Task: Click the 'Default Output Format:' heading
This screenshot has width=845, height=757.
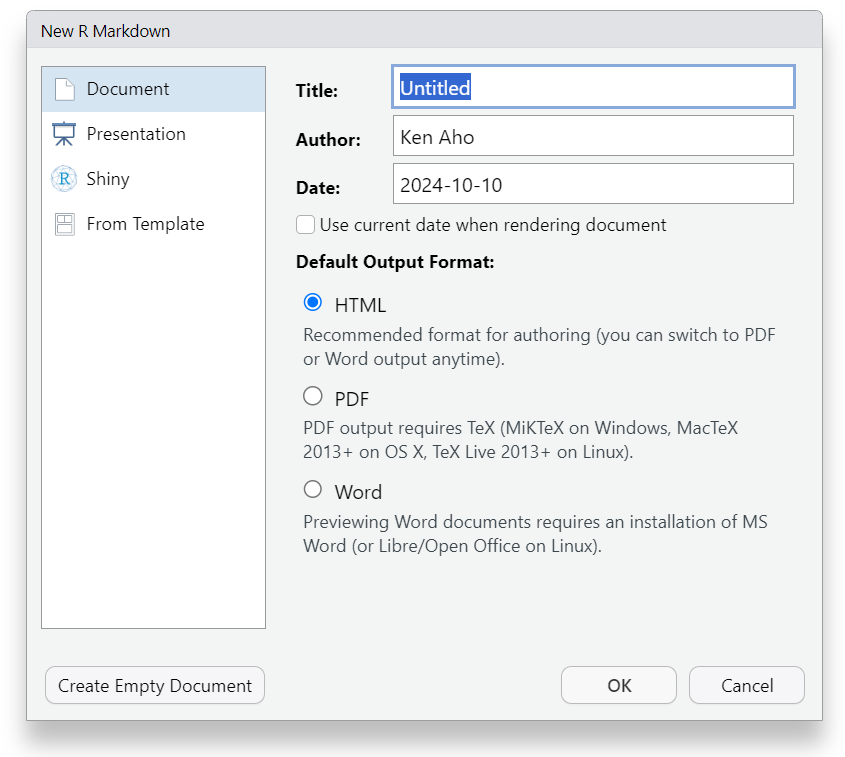Action: click(x=395, y=262)
